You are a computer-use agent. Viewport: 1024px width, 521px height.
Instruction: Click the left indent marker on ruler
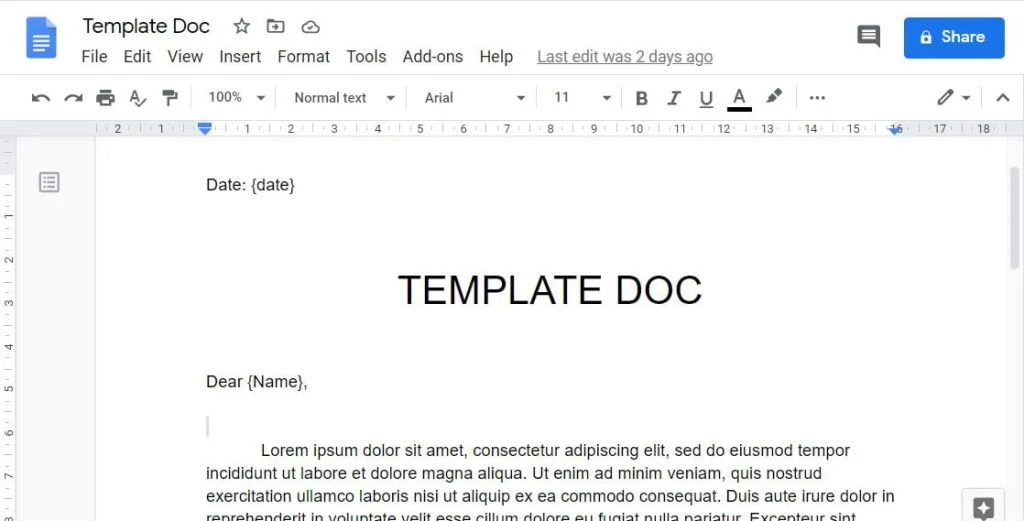click(x=205, y=129)
